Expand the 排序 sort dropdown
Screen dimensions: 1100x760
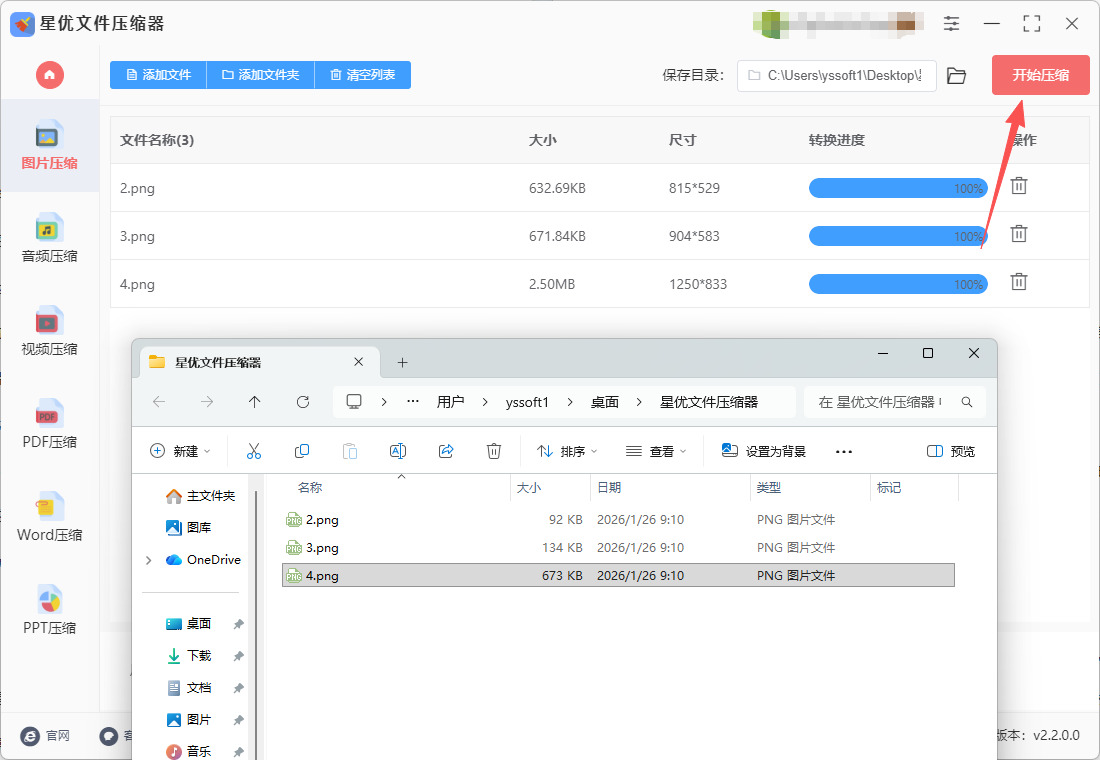pos(566,452)
